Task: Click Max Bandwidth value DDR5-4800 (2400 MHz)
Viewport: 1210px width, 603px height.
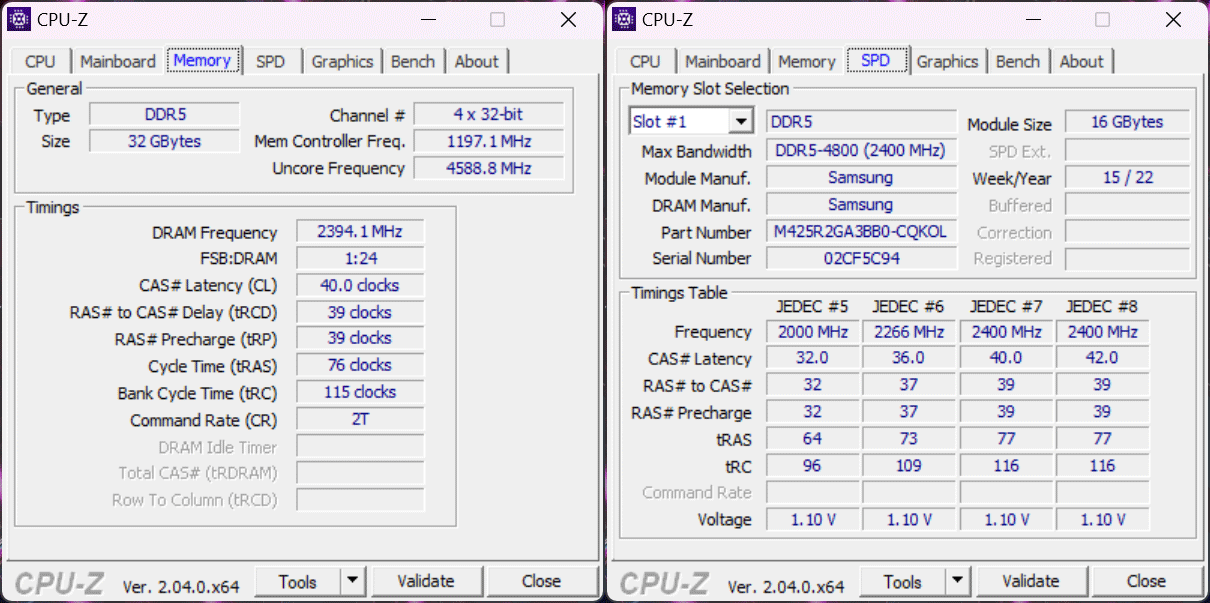Action: pyautogui.click(x=861, y=150)
